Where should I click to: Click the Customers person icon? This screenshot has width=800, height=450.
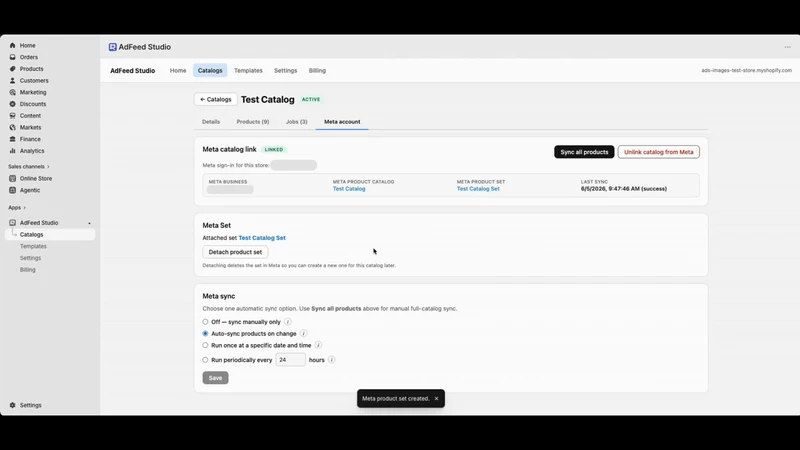[13, 81]
